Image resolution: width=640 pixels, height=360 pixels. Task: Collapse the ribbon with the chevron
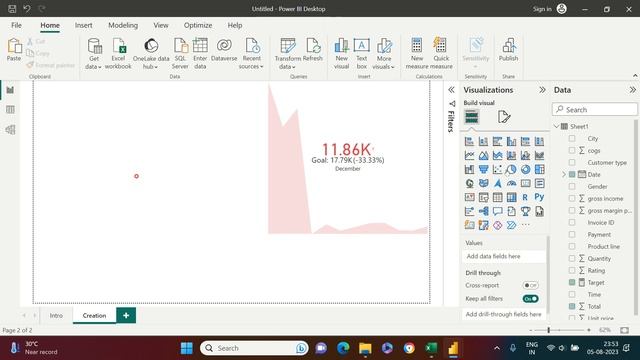tap(635, 76)
